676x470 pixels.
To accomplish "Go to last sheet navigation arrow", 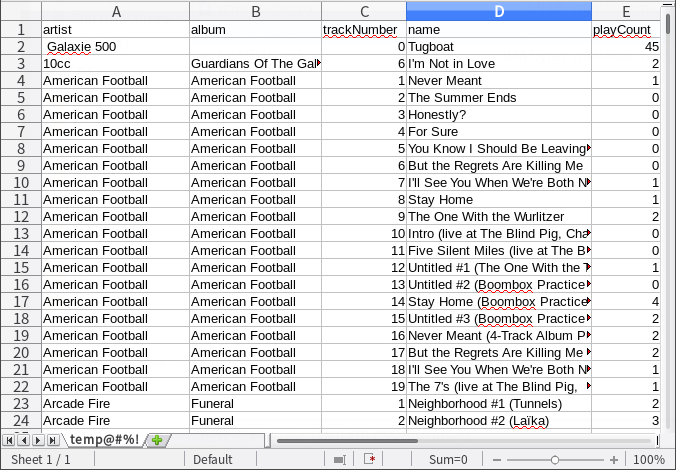I will pos(53,440).
